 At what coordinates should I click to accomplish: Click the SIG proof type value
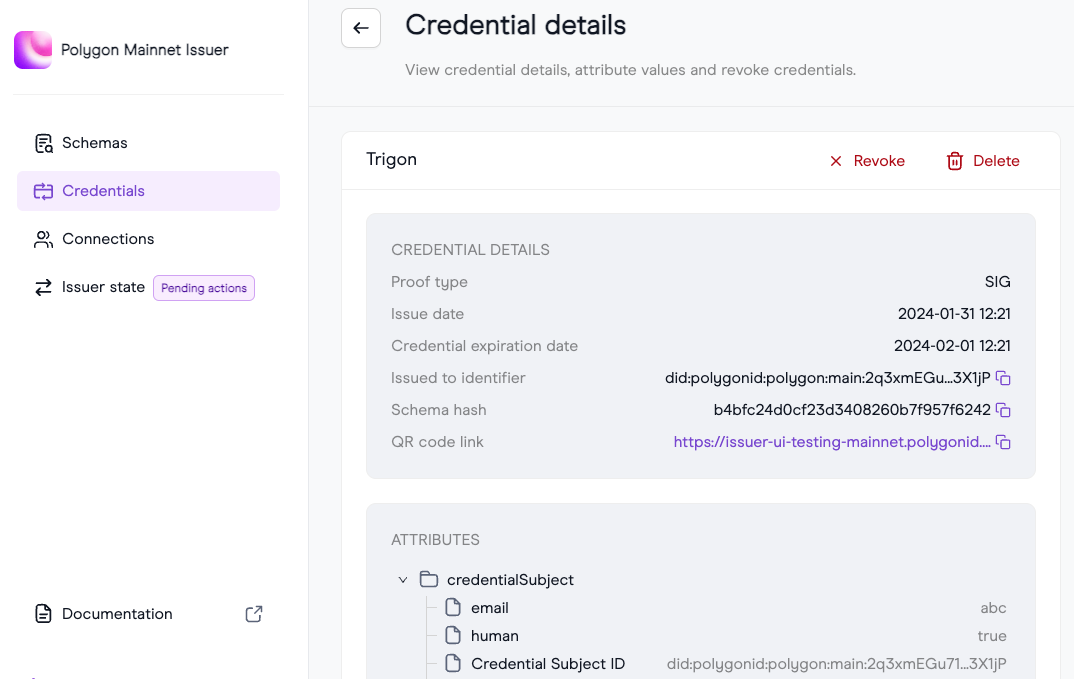[x=997, y=282]
